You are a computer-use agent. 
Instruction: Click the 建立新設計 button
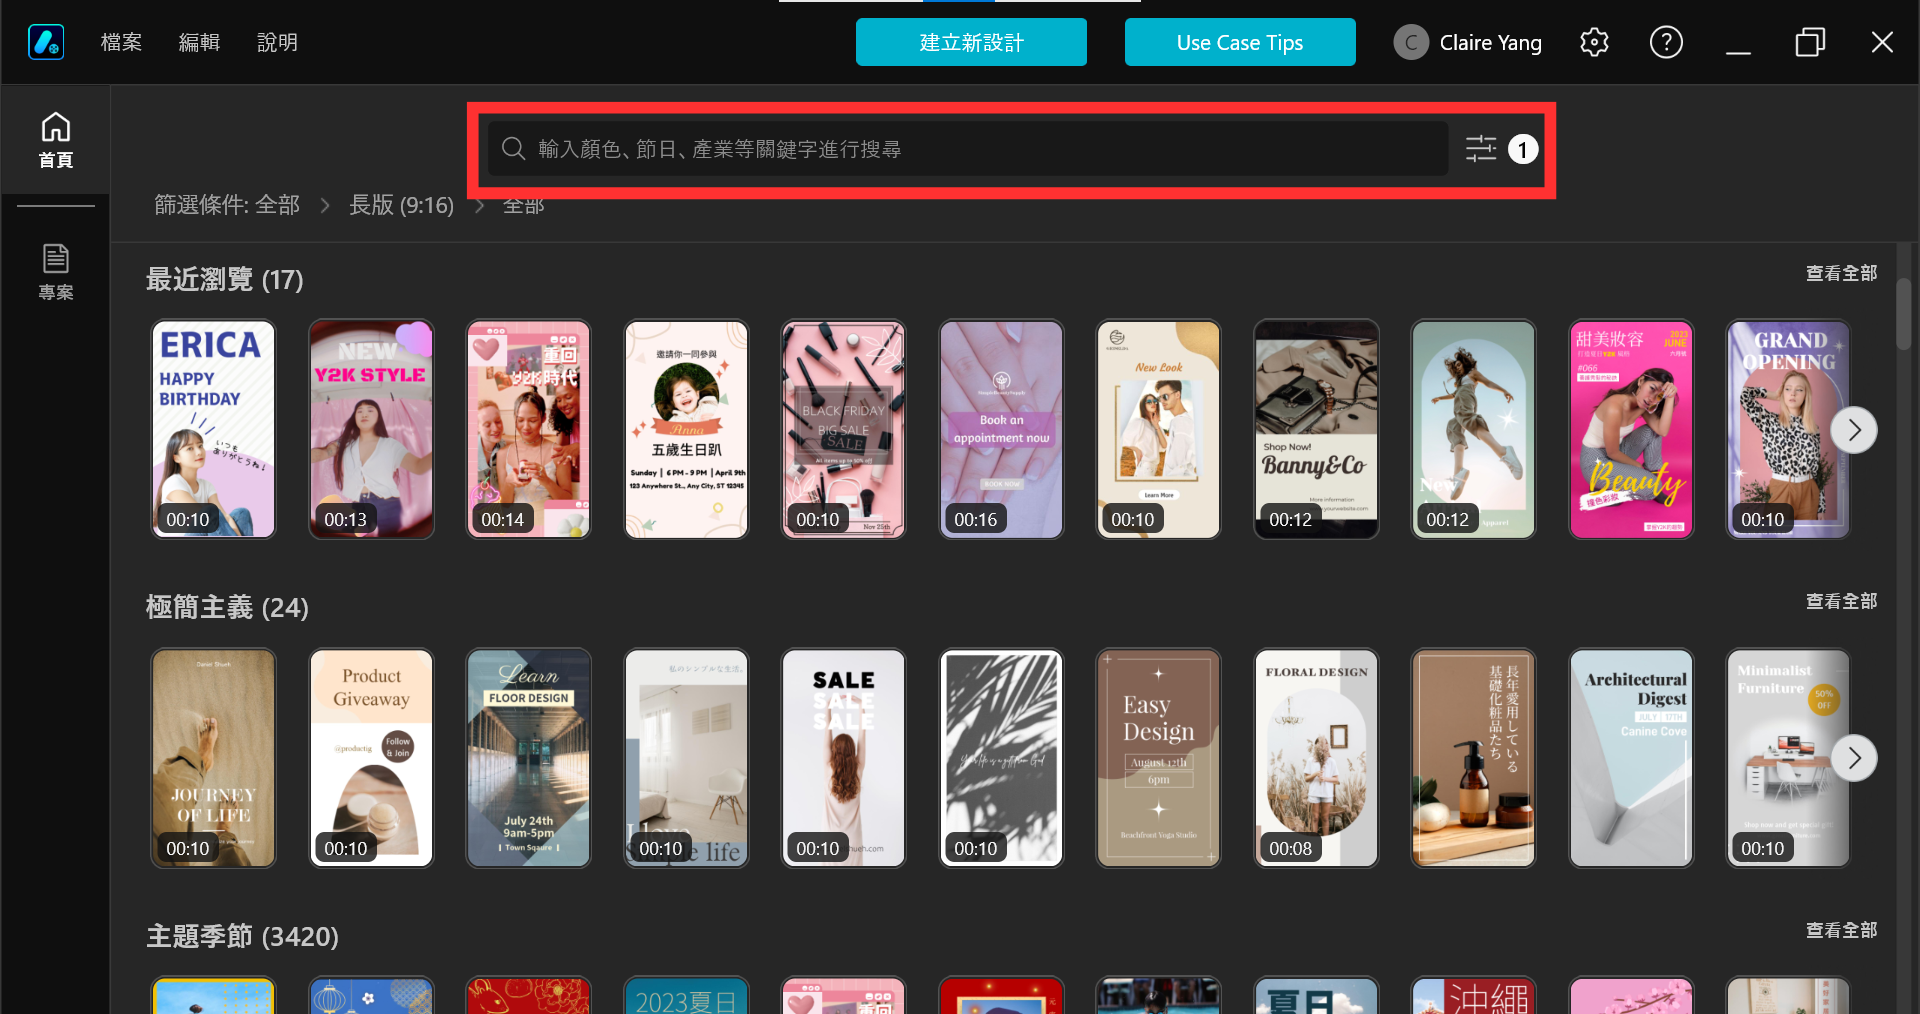click(x=971, y=42)
